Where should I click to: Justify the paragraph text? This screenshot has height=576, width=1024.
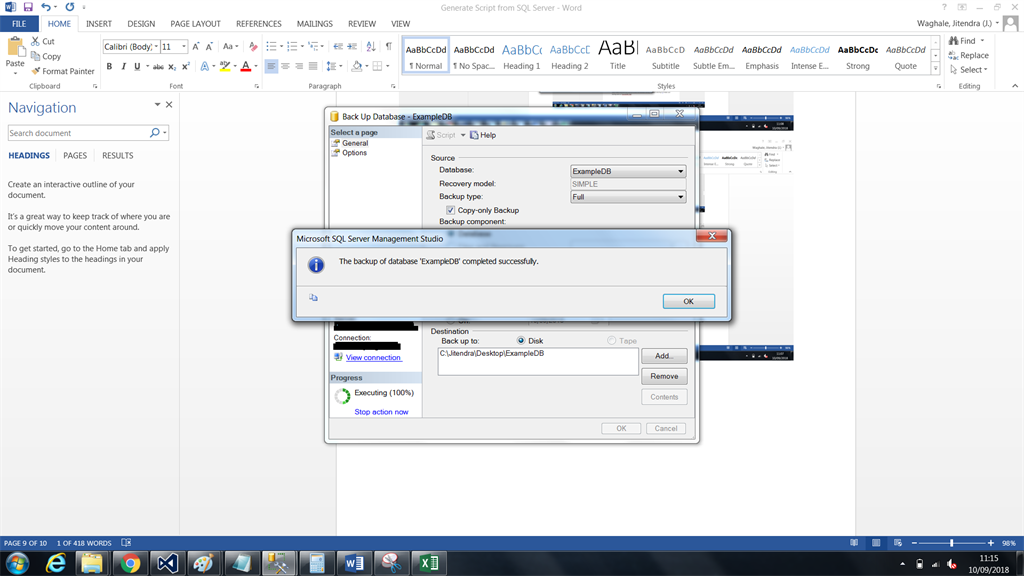[313, 67]
